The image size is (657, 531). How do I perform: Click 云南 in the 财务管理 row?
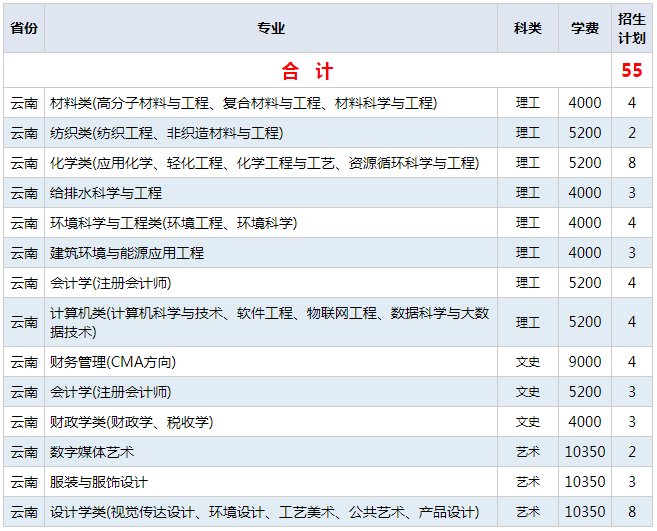[24, 362]
